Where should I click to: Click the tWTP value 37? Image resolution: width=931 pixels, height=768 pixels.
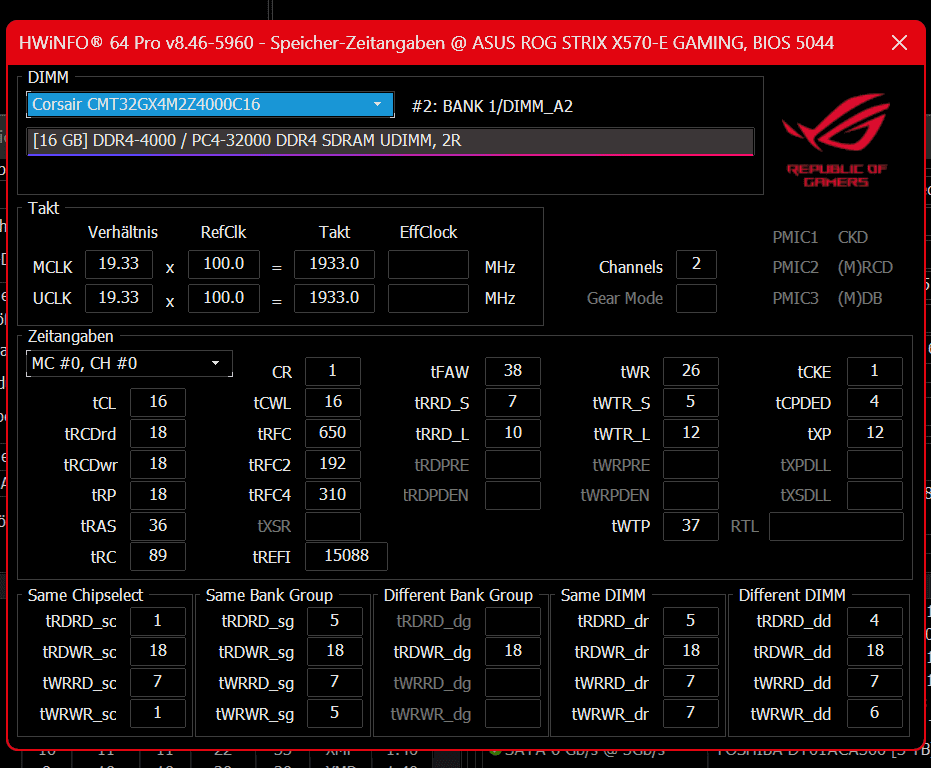pos(691,526)
